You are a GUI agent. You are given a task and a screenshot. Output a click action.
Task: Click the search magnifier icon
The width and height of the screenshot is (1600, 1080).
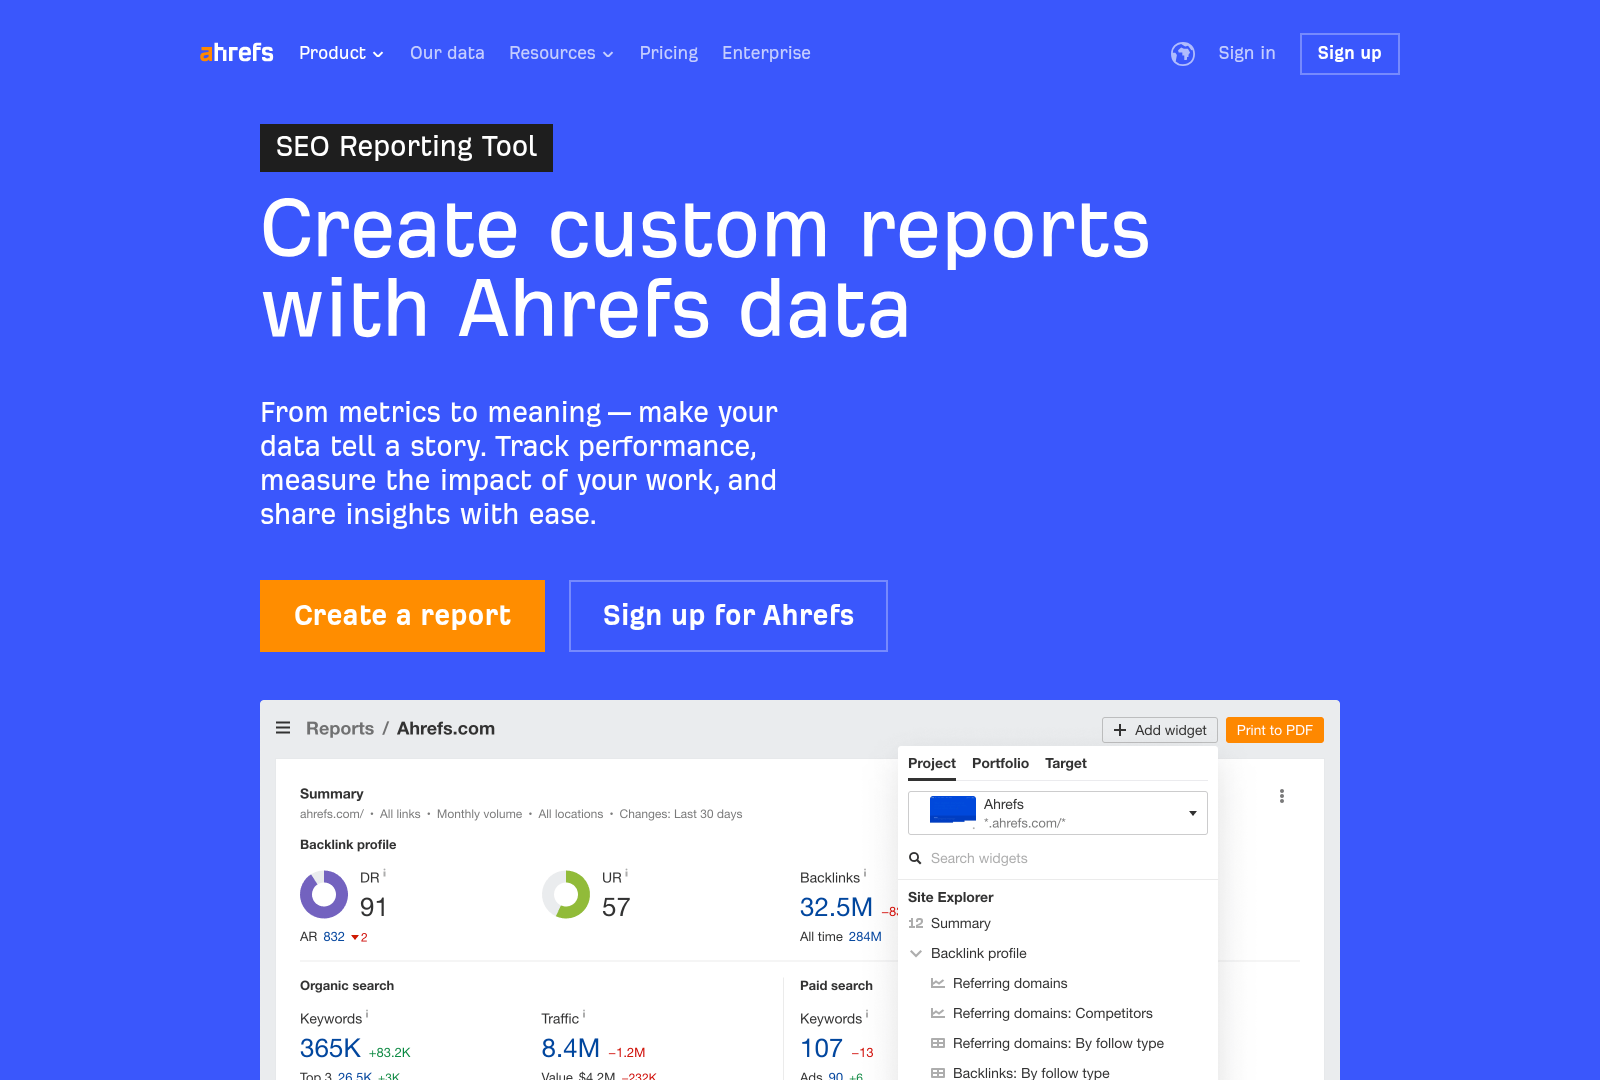click(915, 858)
